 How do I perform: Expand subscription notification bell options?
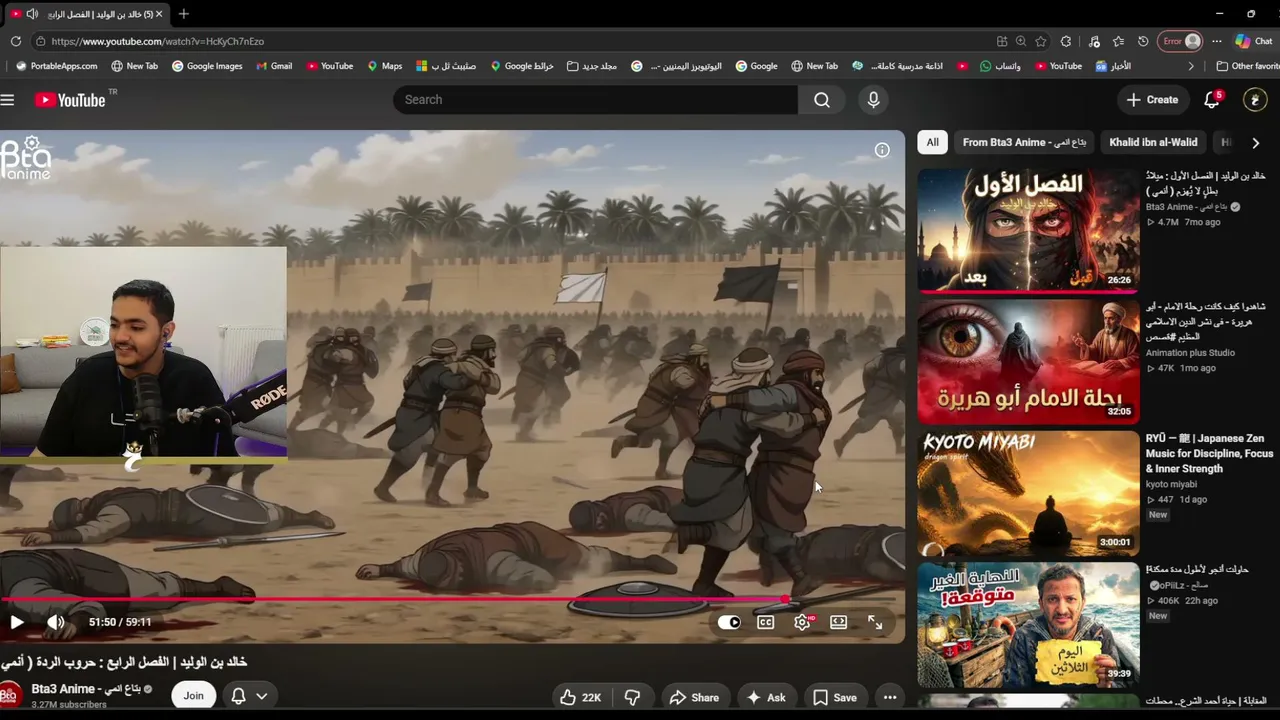click(249, 696)
